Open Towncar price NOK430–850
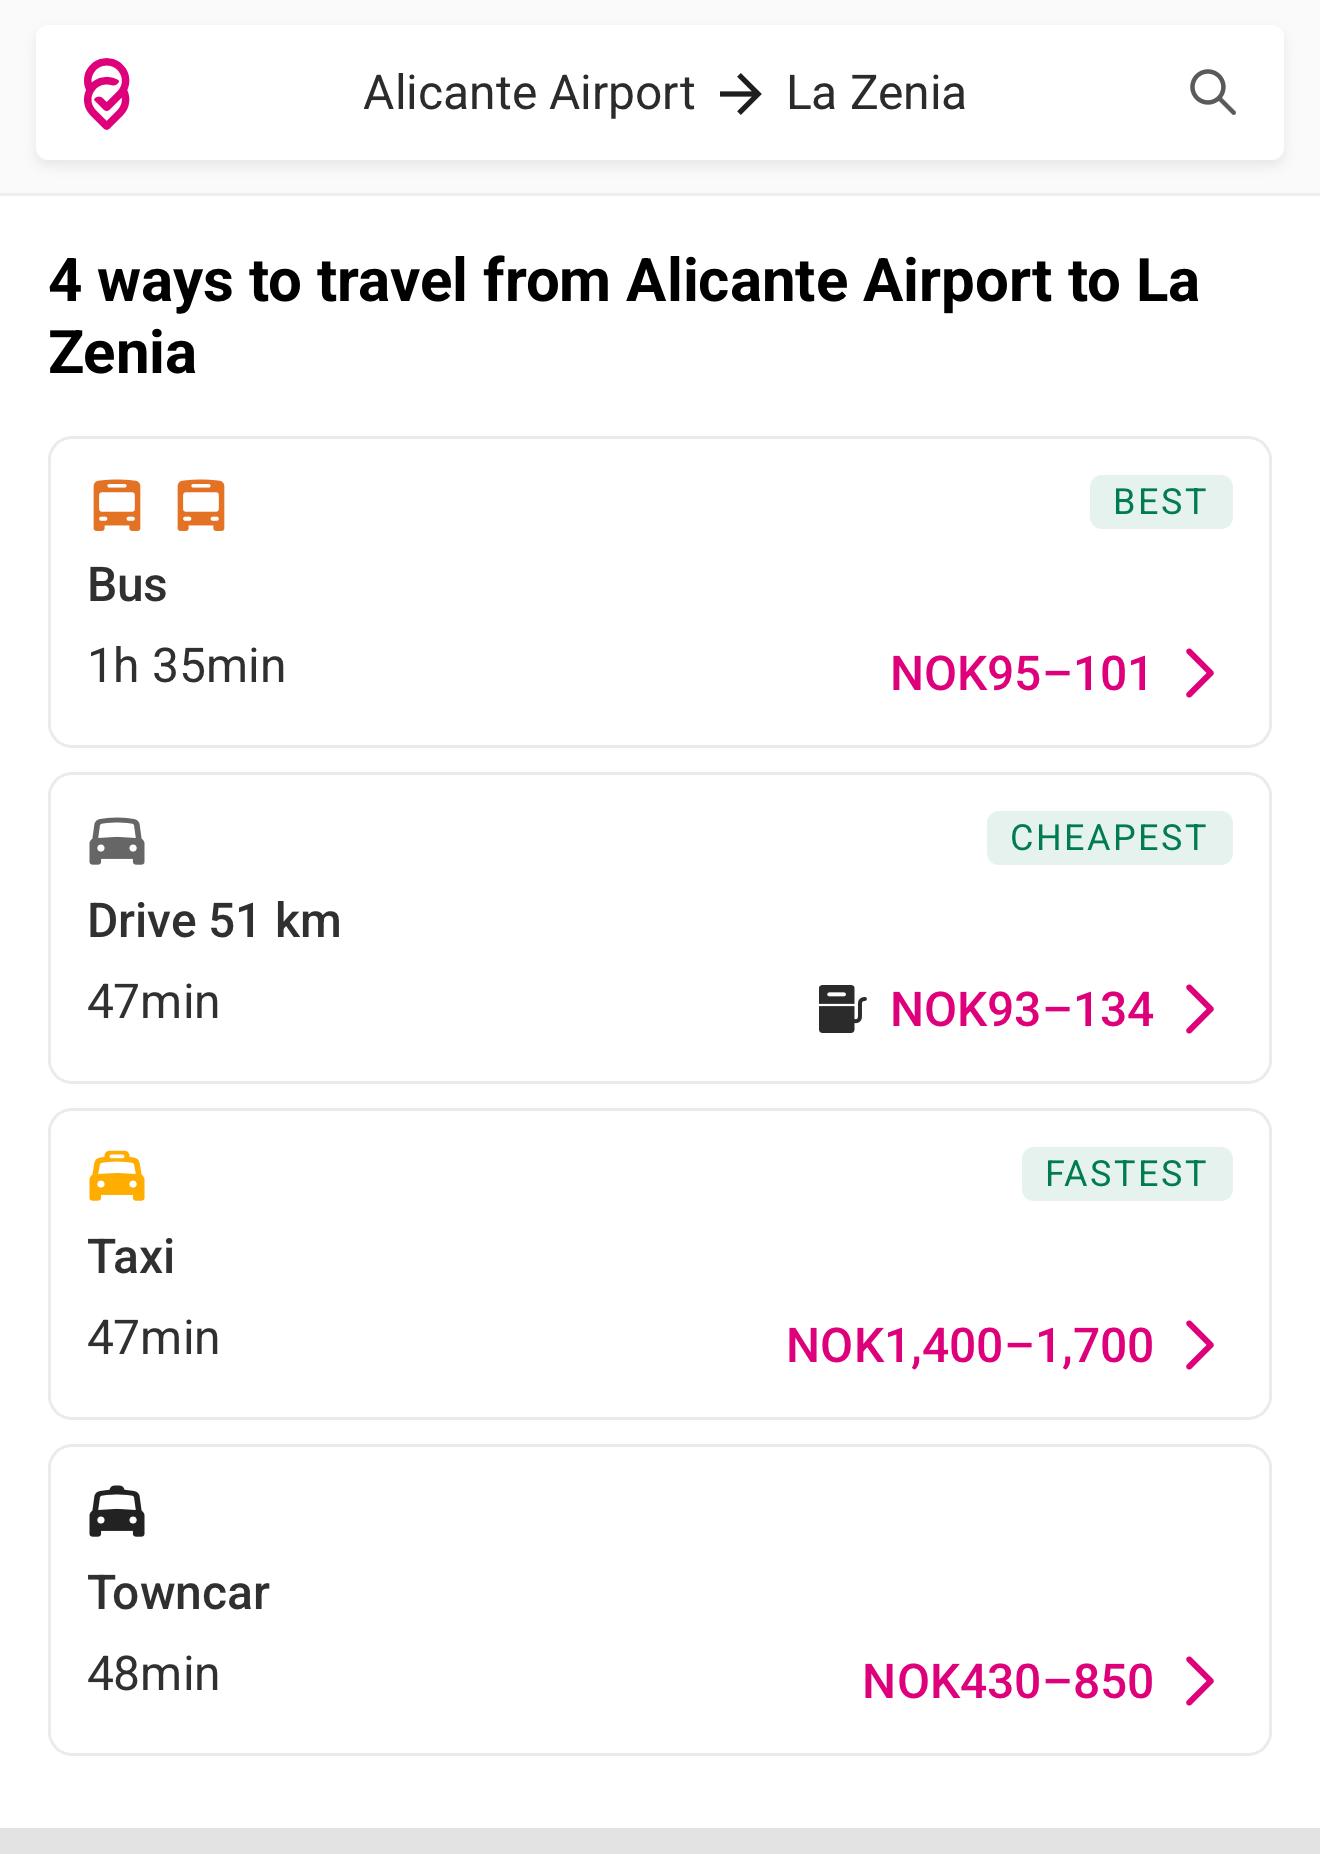 [1008, 1681]
